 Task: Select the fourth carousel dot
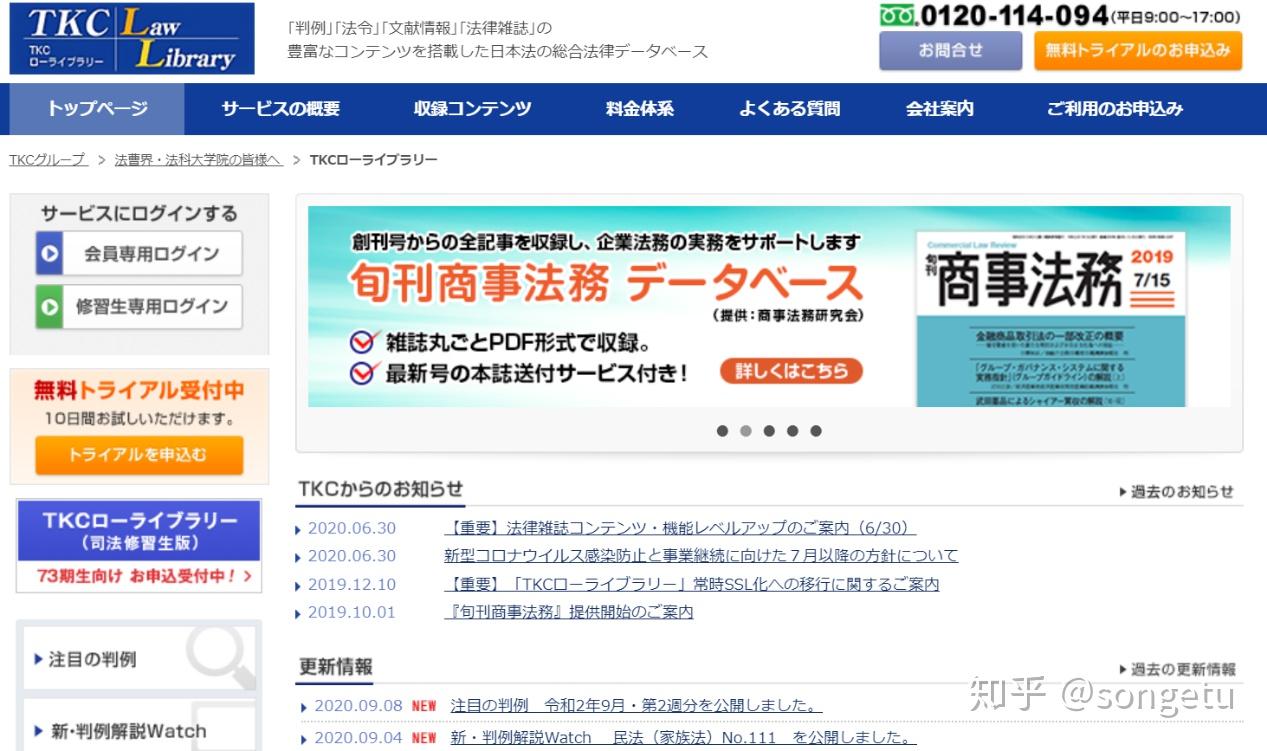[792, 431]
